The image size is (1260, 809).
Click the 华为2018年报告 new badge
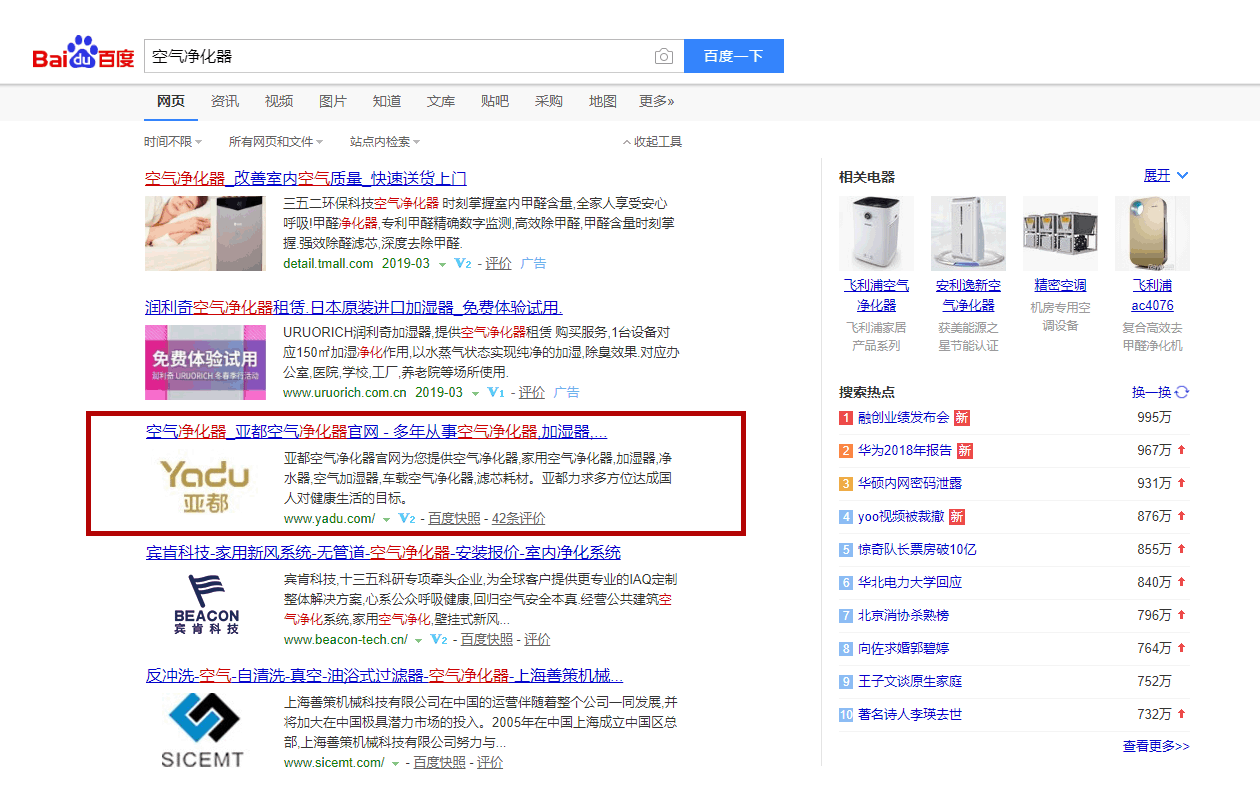pyautogui.click(x=965, y=451)
